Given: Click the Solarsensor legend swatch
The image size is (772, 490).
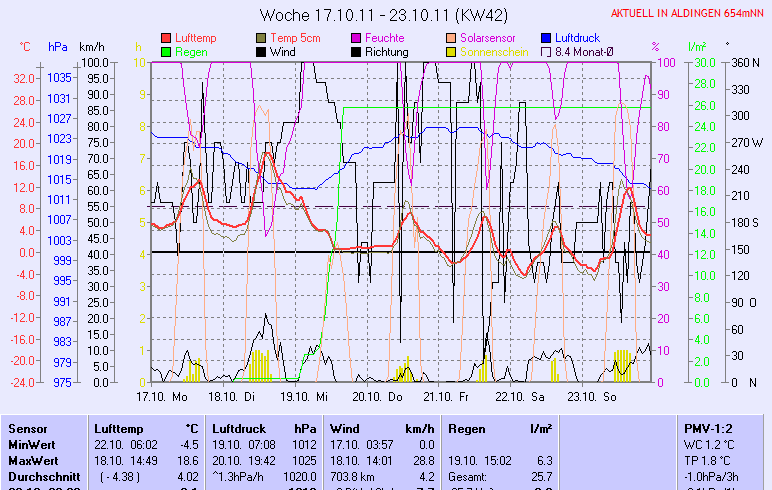Looking at the screenshot, I should point(452,38).
